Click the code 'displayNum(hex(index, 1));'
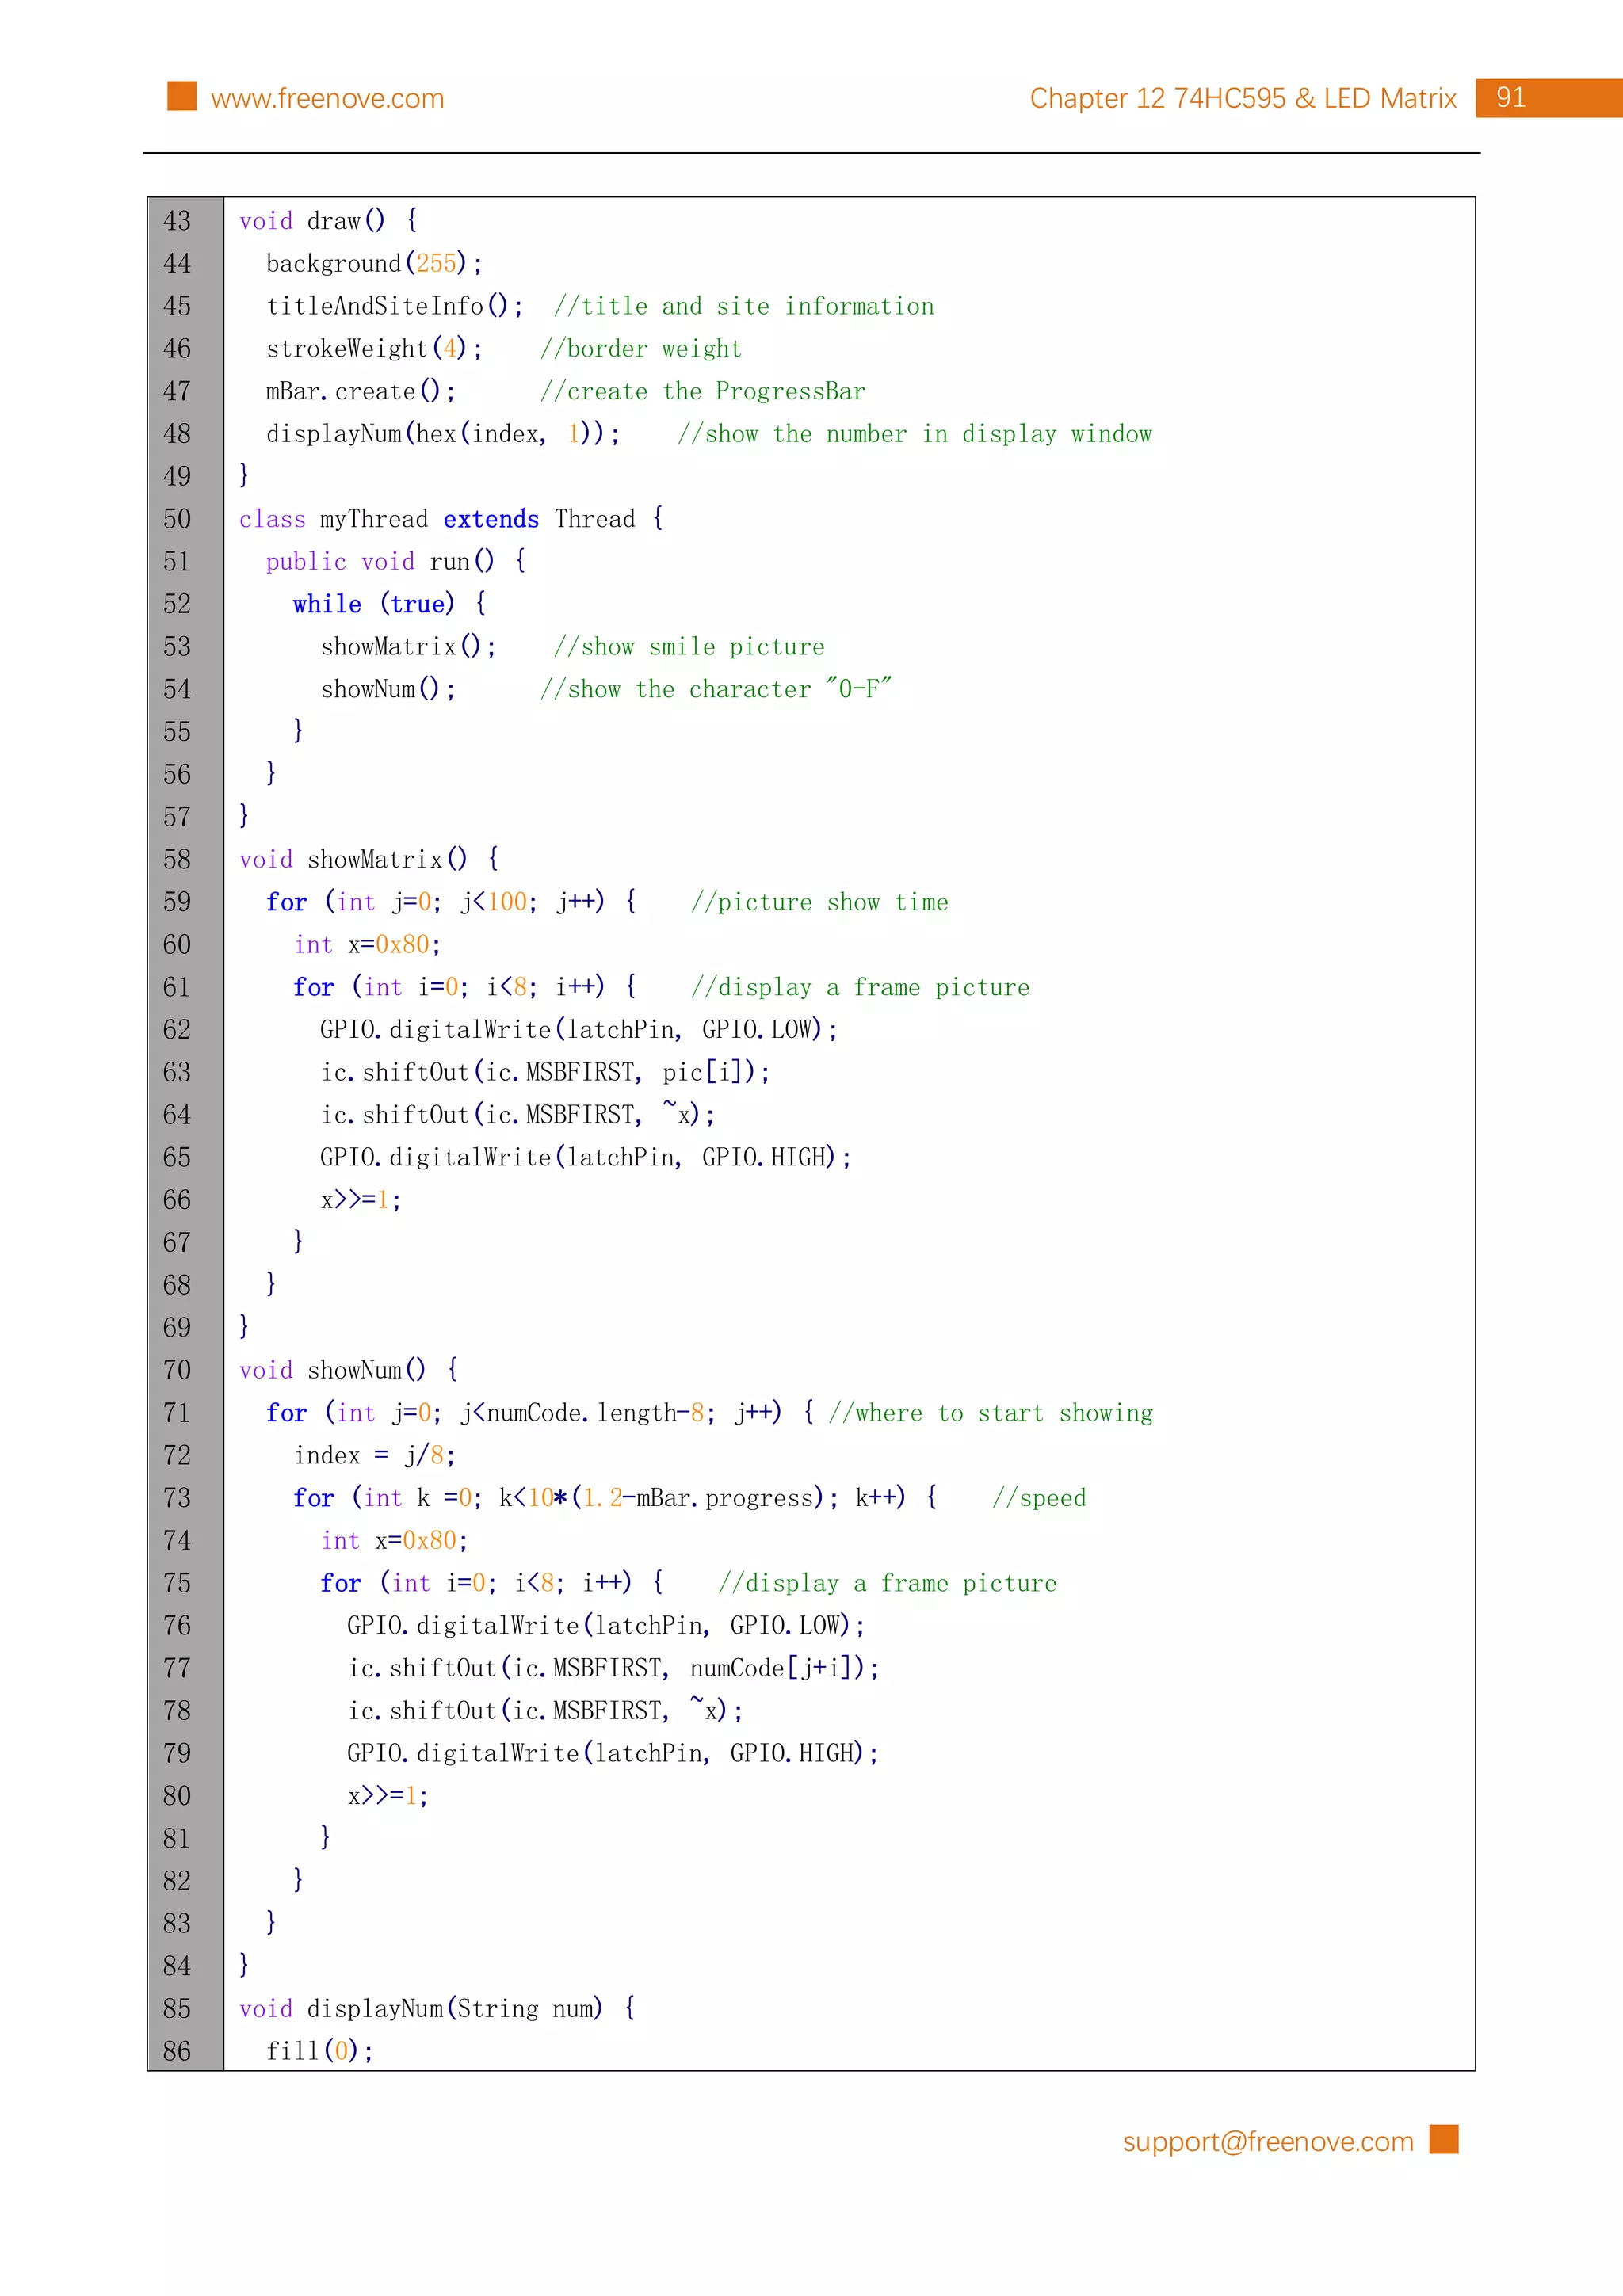Viewport: 1623px width, 2296px height. pos(443,433)
